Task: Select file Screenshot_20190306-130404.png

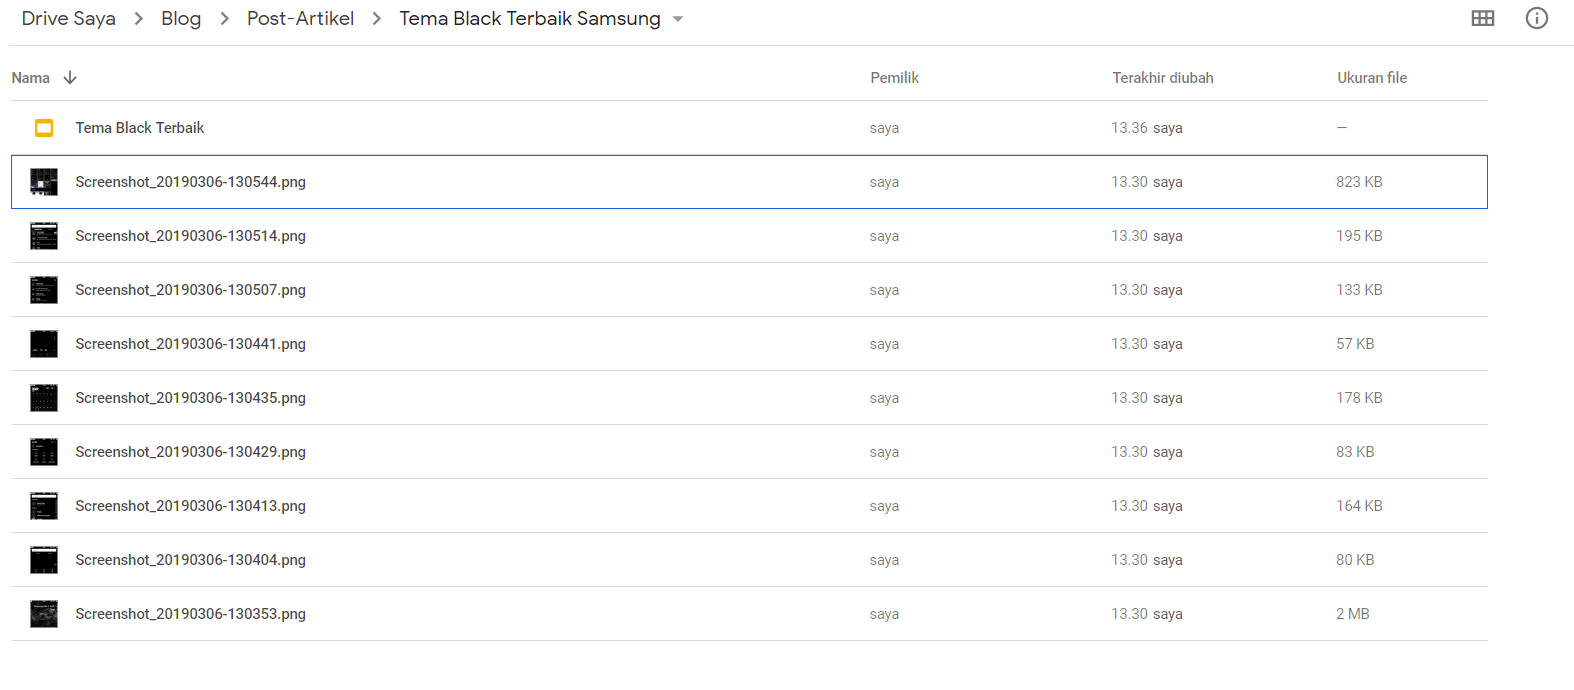Action: pos(749,560)
